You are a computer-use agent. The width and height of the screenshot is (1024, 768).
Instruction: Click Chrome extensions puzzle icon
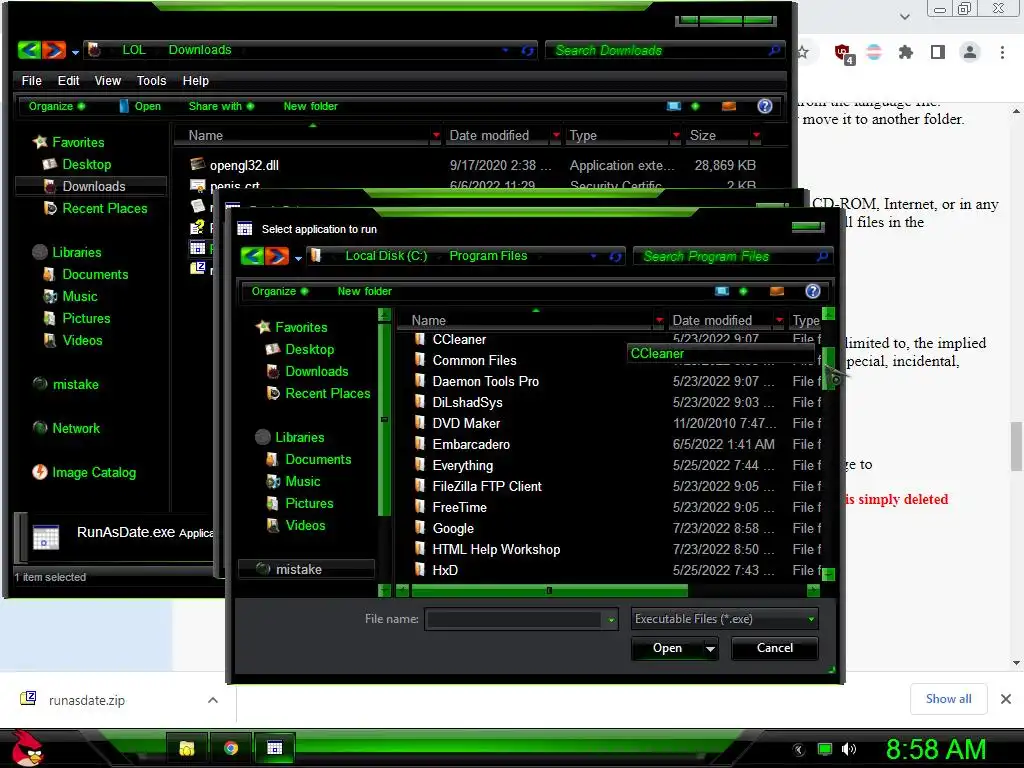pyautogui.click(x=906, y=52)
